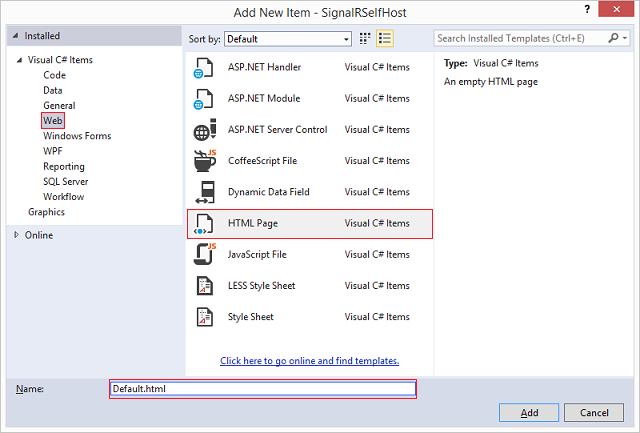Close the Add New Item dialog
The height and width of the screenshot is (433, 640).
pyautogui.click(x=616, y=9)
